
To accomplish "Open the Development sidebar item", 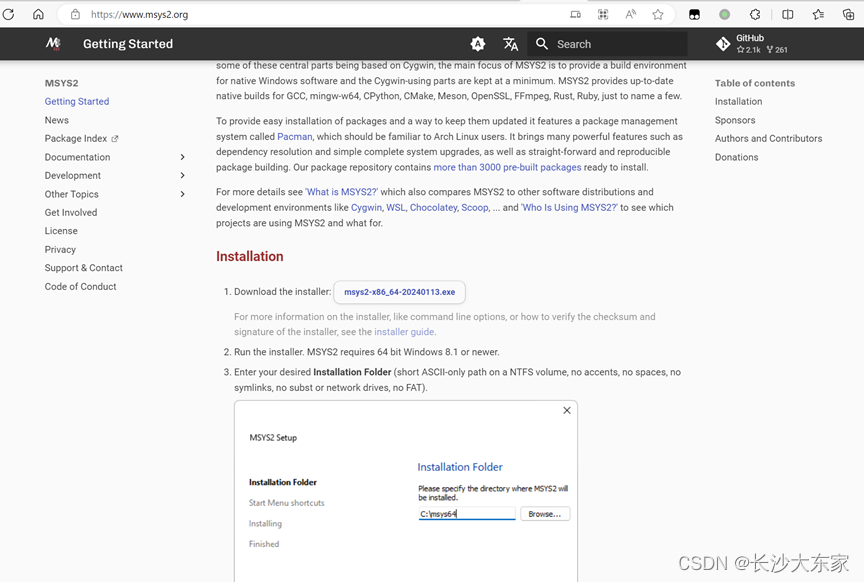I will [x=73, y=175].
